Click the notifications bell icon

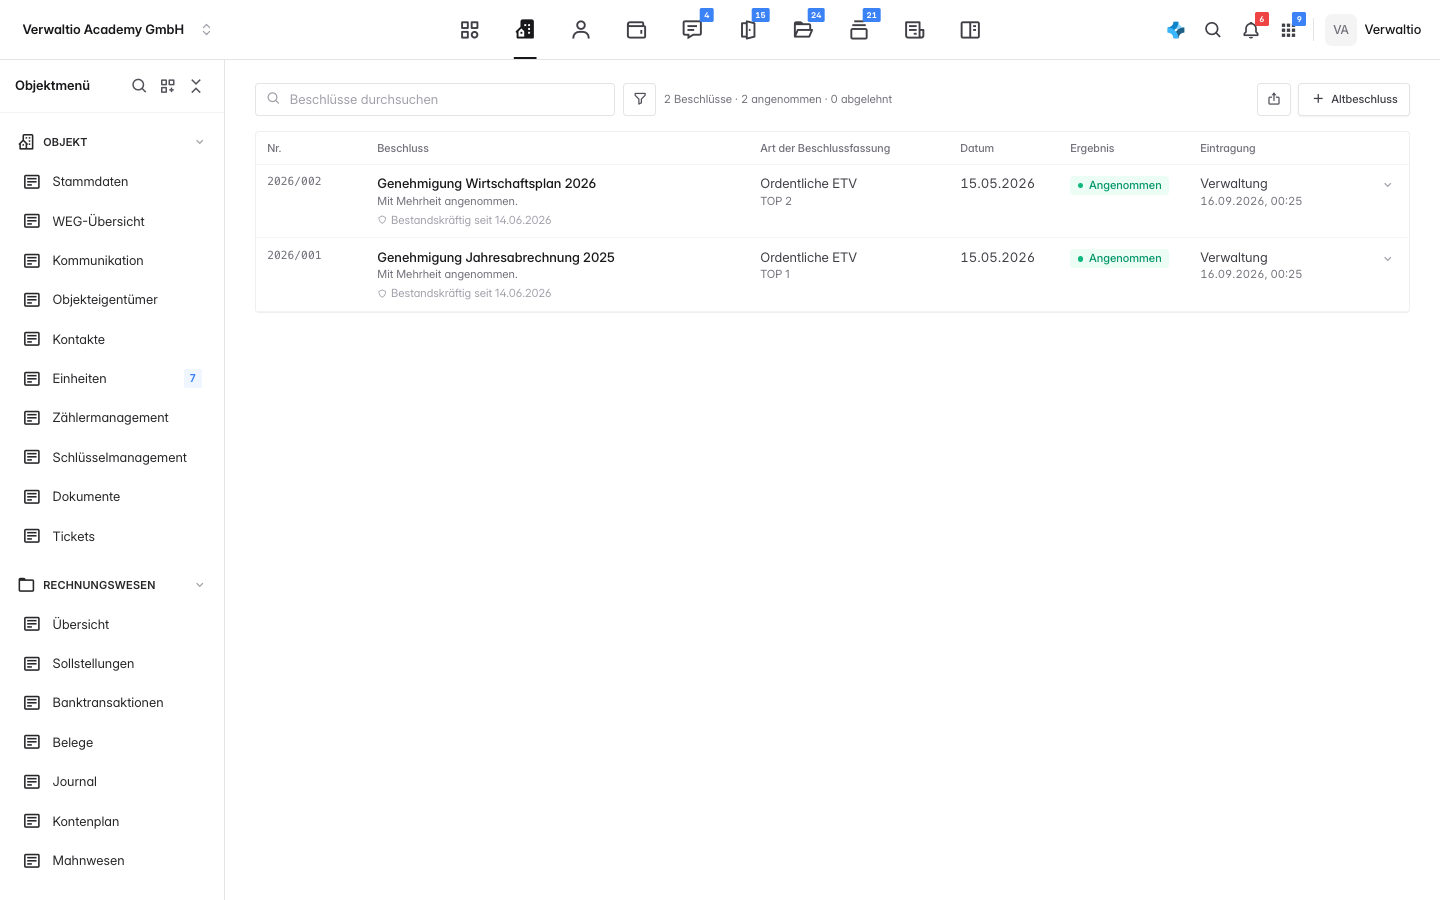1251,30
